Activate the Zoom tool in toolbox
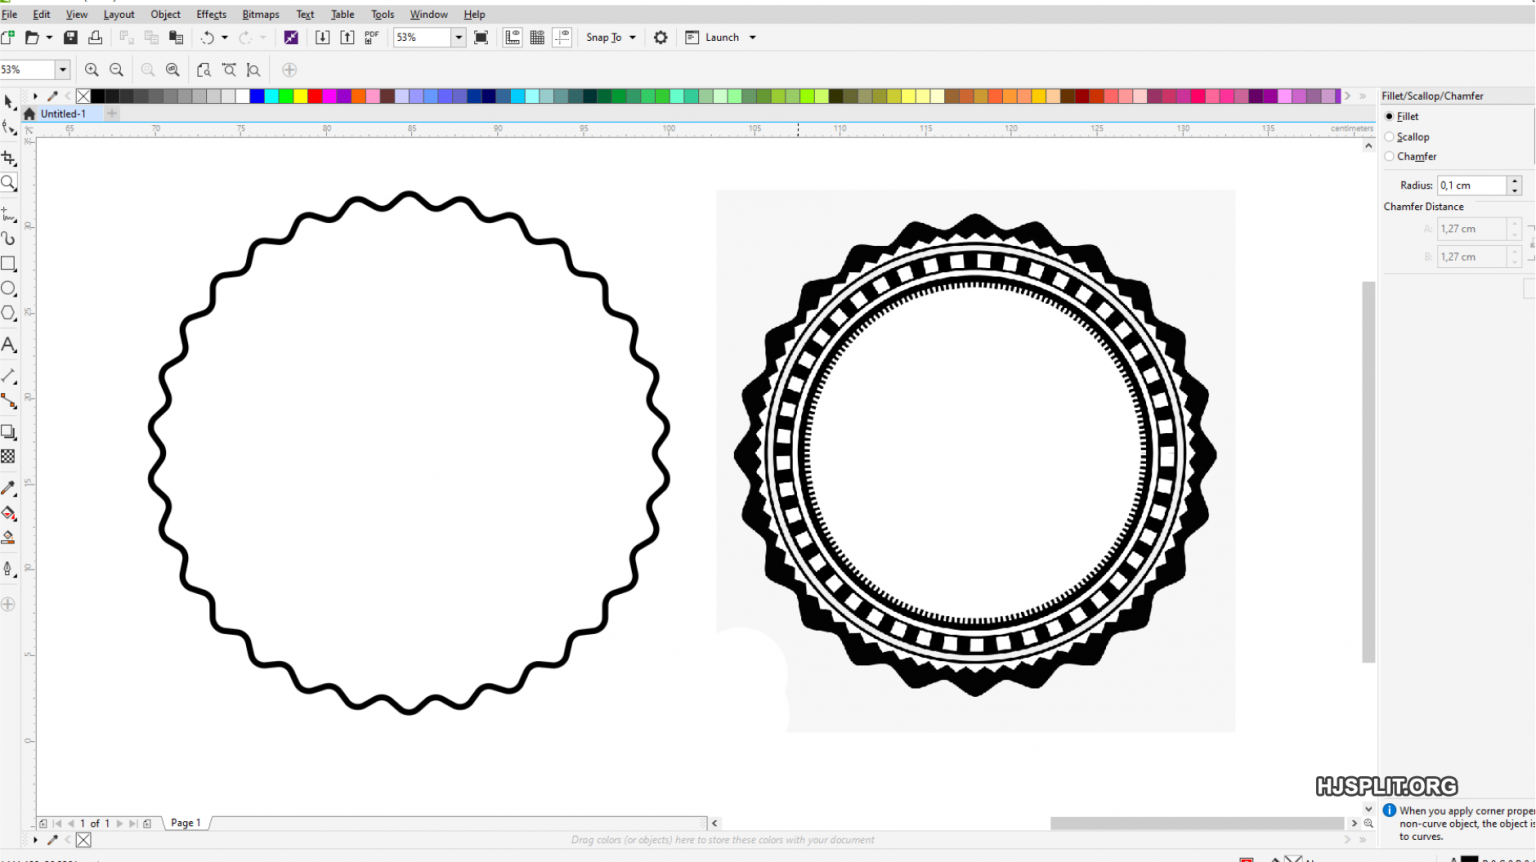The width and height of the screenshot is (1536, 862). pyautogui.click(x=9, y=183)
